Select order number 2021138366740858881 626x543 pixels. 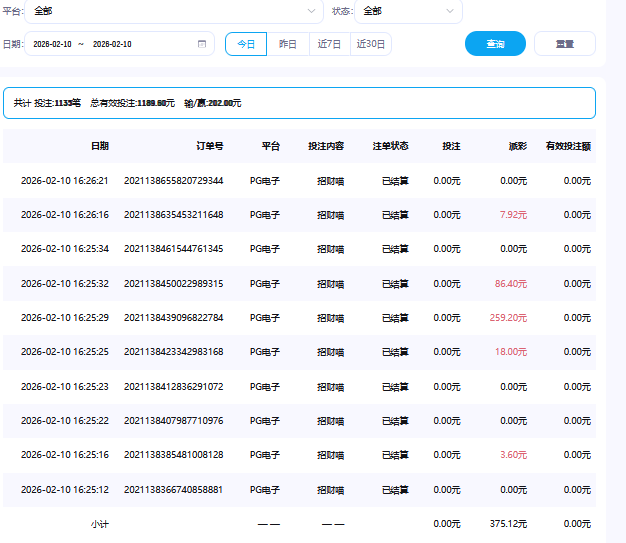[x=173, y=490]
